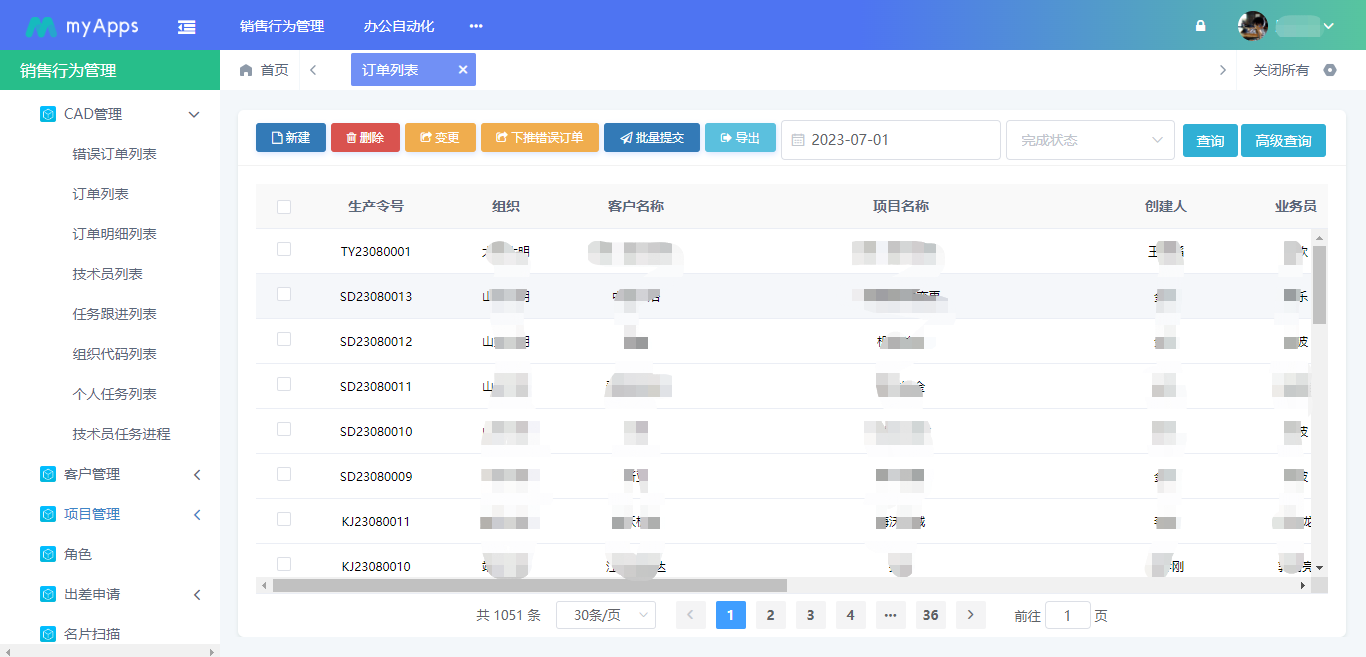1366x657 pixels.
Task: Collapse the CAD管理 menu section
Action: click(194, 113)
